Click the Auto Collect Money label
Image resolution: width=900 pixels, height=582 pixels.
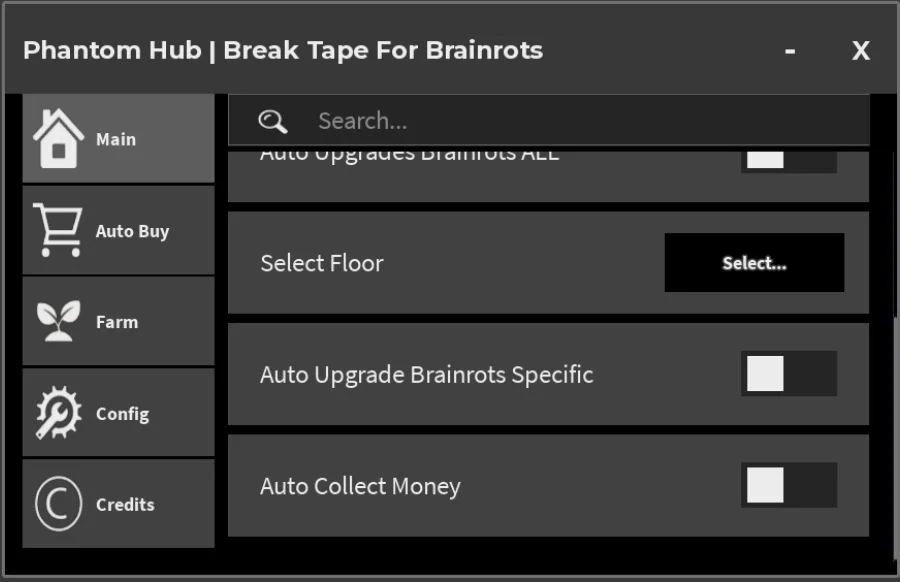[360, 487]
